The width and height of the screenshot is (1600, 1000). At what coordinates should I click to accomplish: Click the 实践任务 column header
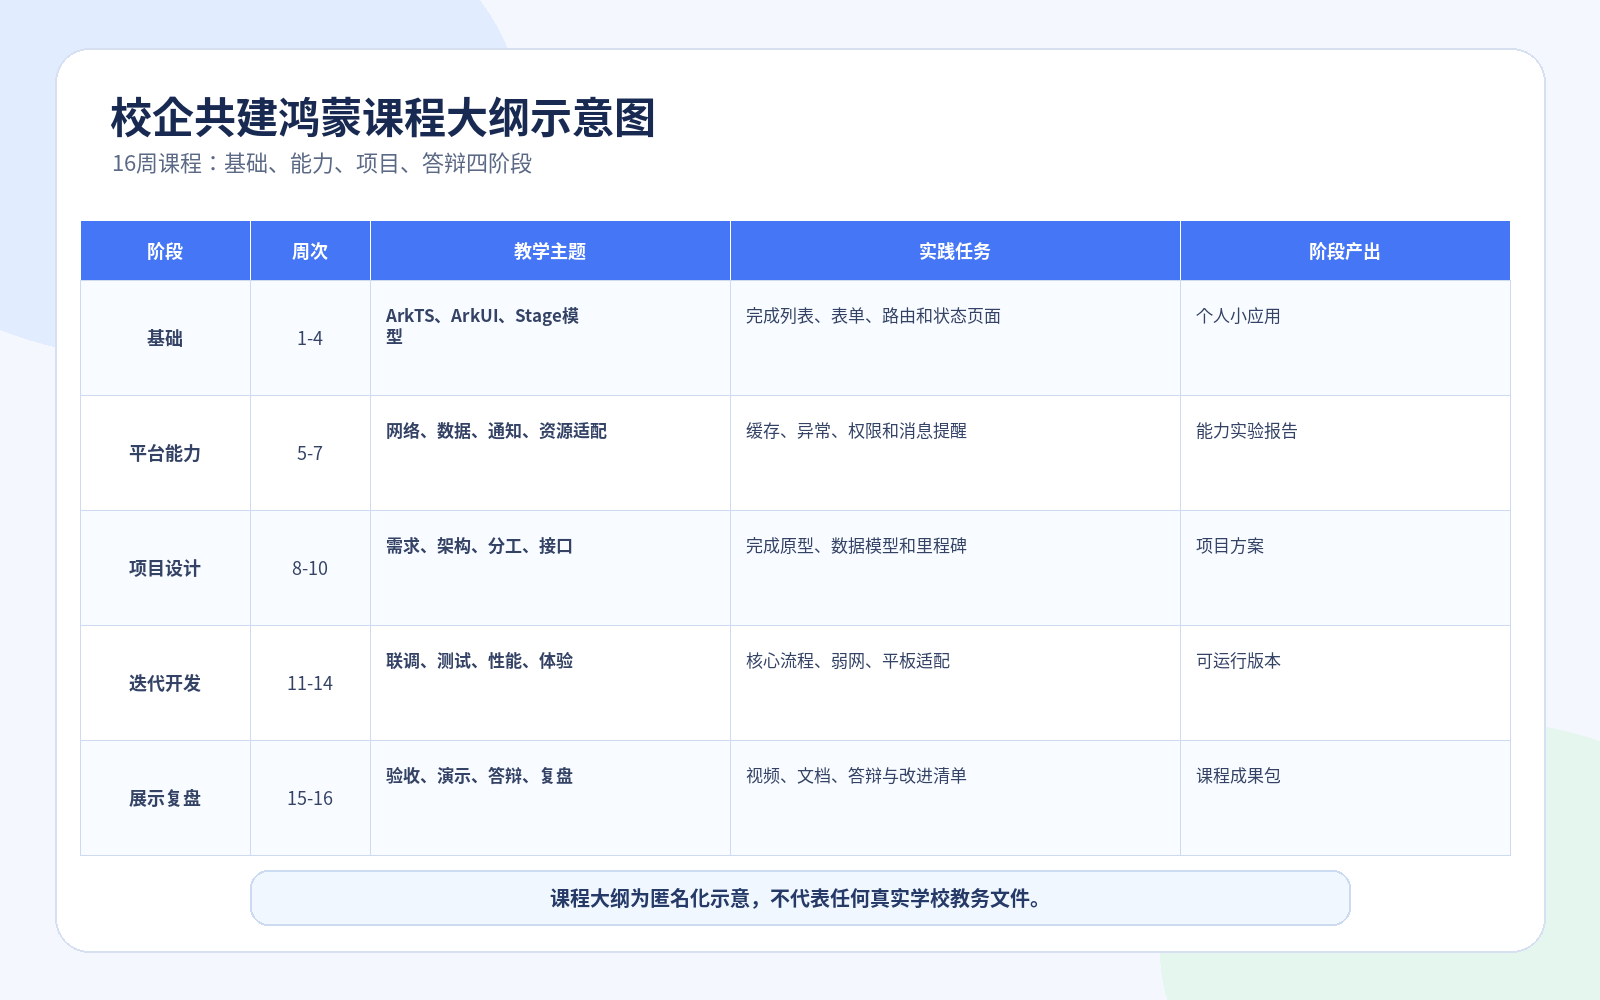coord(955,251)
